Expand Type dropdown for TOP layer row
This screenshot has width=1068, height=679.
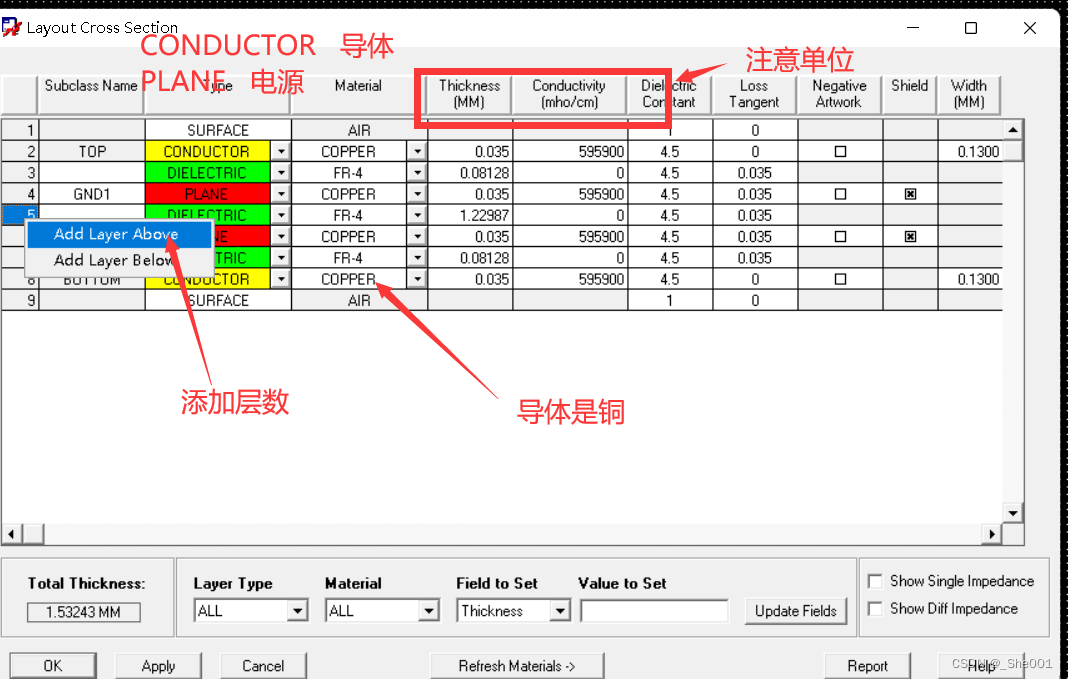coord(281,152)
